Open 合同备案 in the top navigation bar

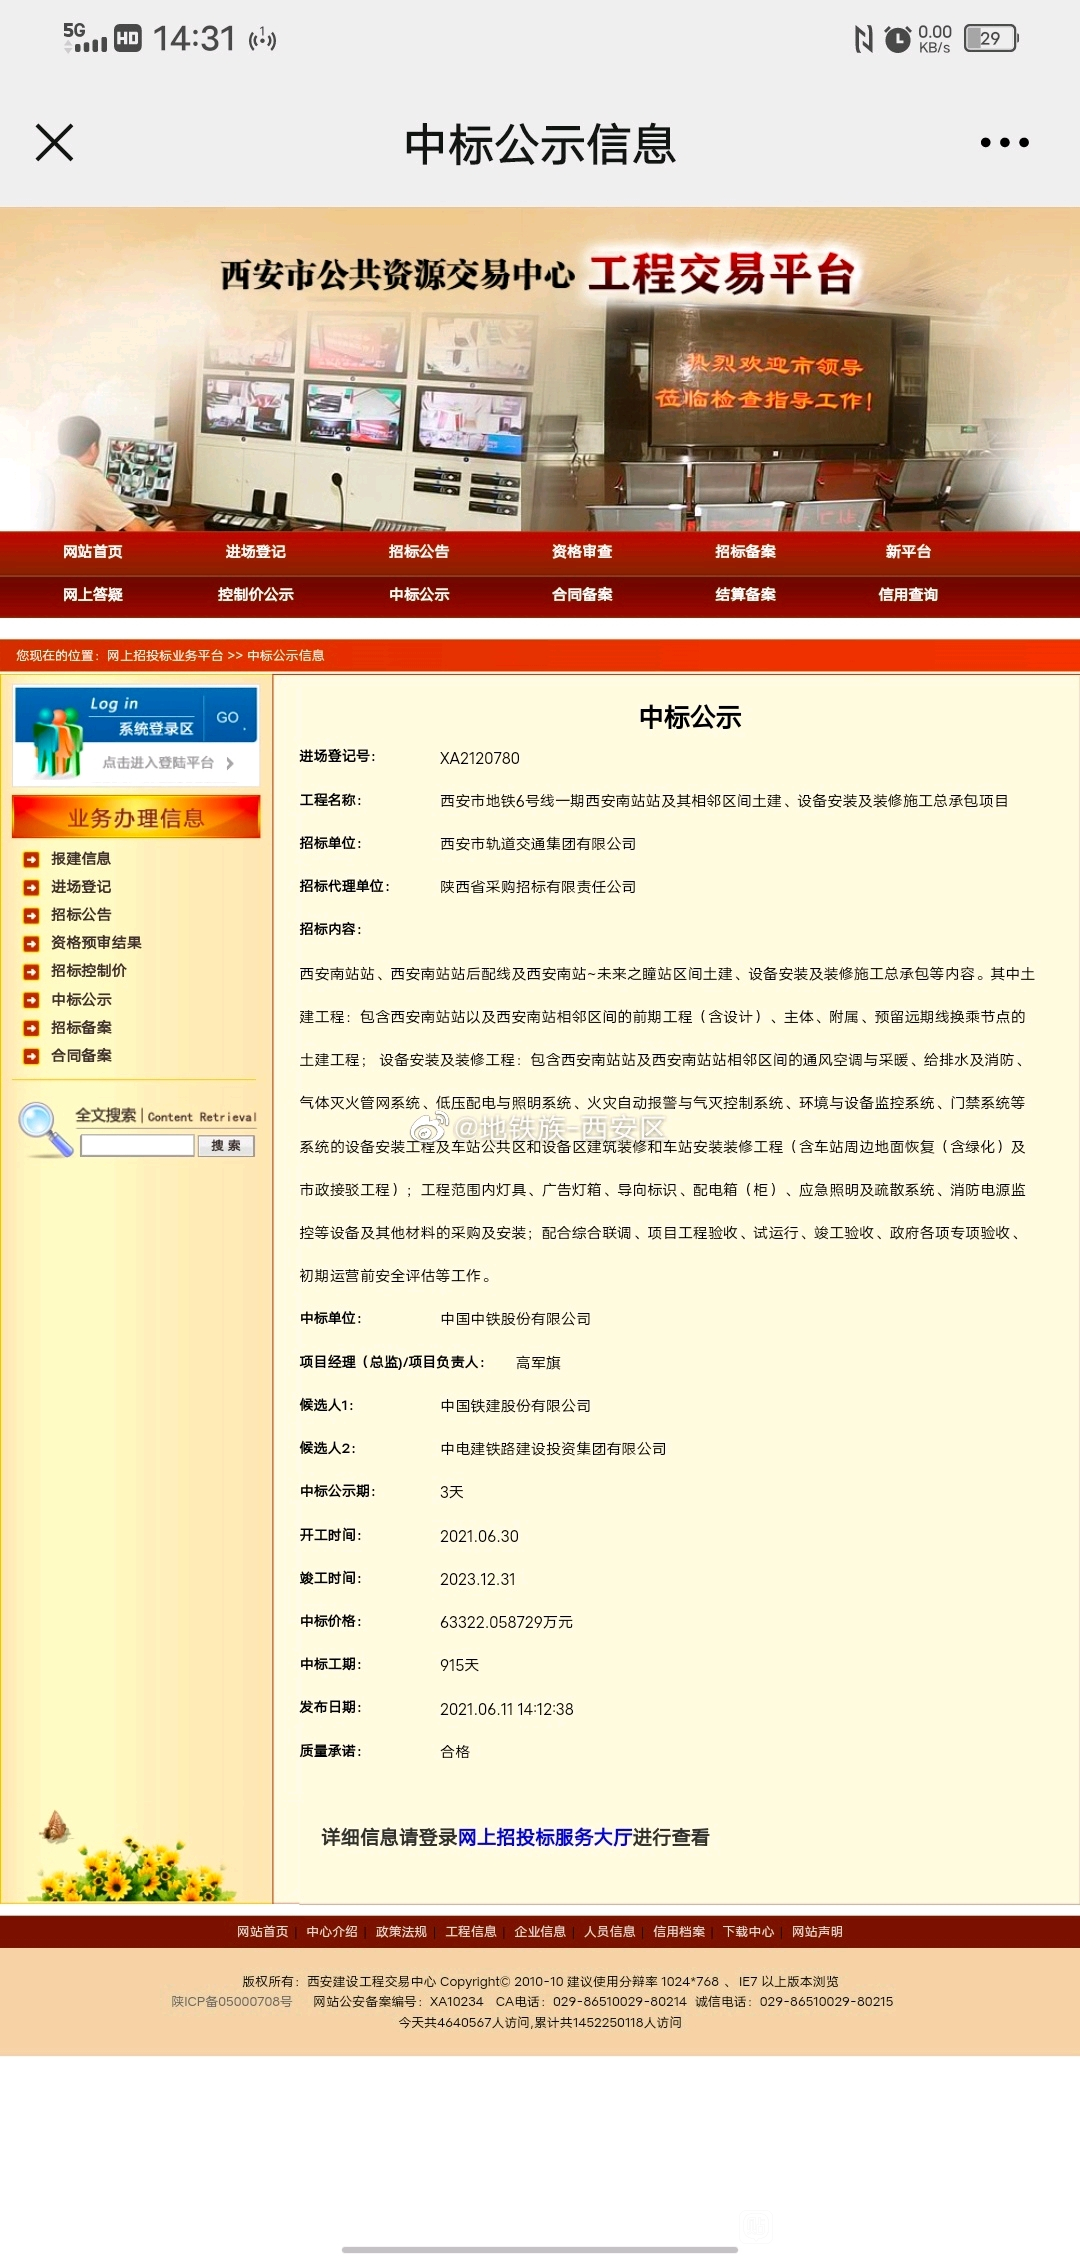tap(582, 595)
